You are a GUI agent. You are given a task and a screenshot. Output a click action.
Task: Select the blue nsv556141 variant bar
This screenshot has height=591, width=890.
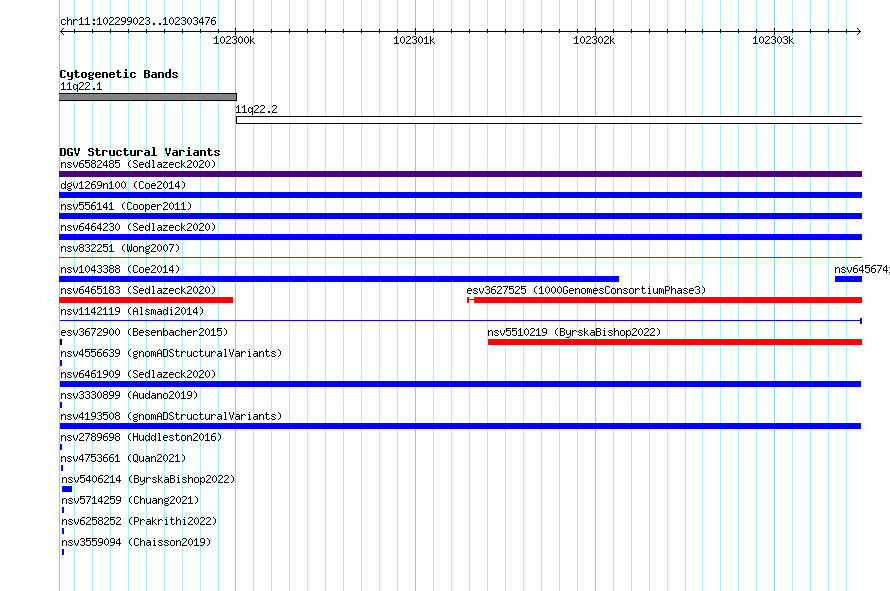click(x=460, y=216)
